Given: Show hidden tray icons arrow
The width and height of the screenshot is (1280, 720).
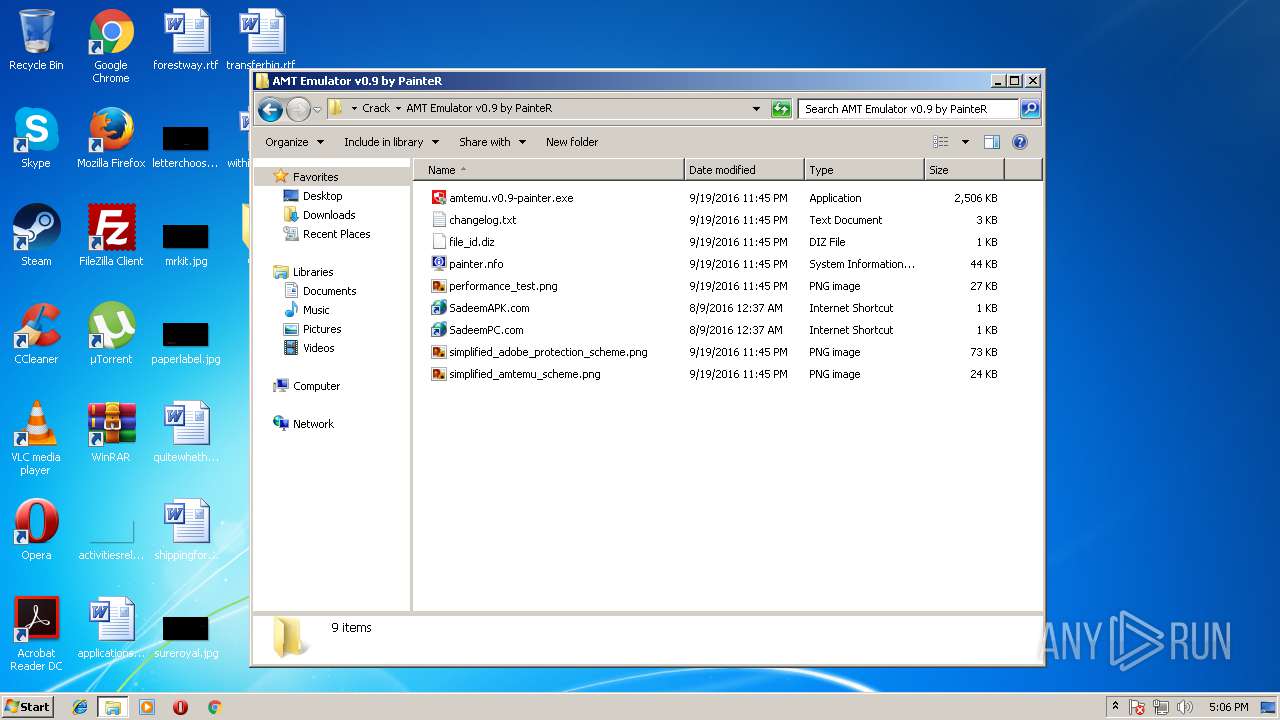Looking at the screenshot, I should (x=1115, y=707).
